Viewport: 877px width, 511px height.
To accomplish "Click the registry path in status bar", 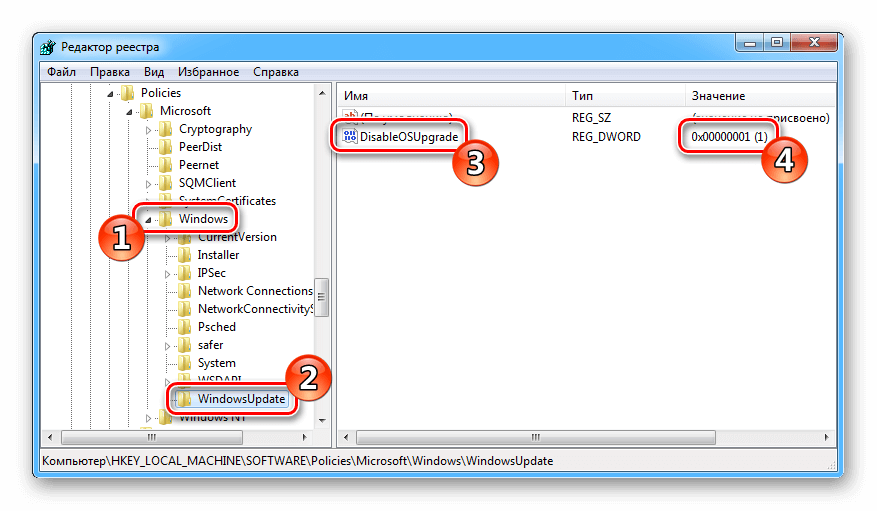I will tap(298, 461).
